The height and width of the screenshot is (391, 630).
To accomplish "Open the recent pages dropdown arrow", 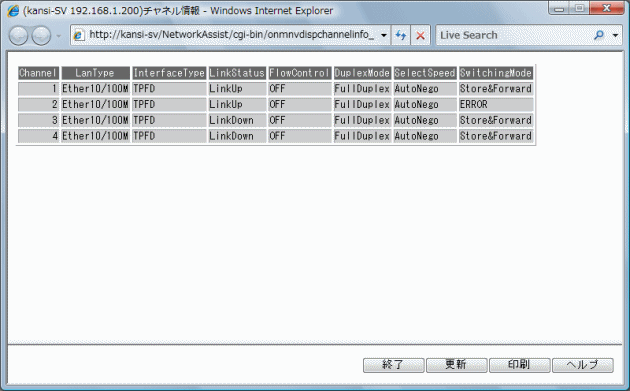I will tap(59, 36).
